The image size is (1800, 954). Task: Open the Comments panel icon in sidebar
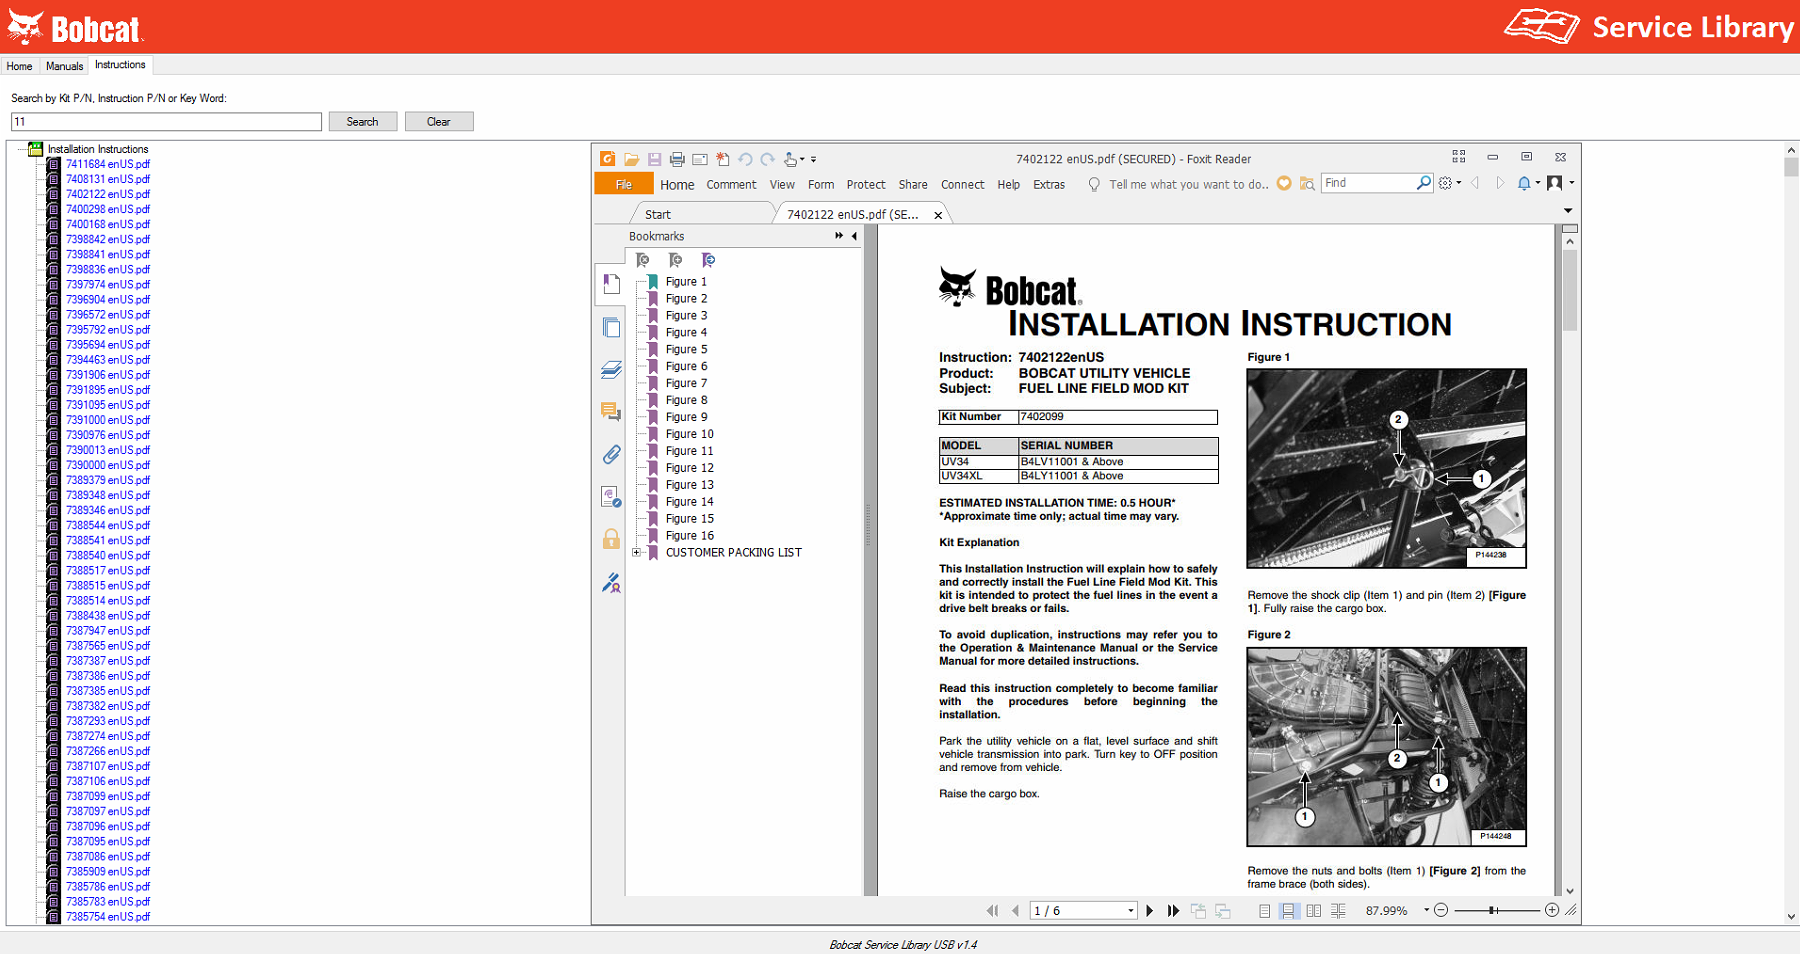coord(611,412)
